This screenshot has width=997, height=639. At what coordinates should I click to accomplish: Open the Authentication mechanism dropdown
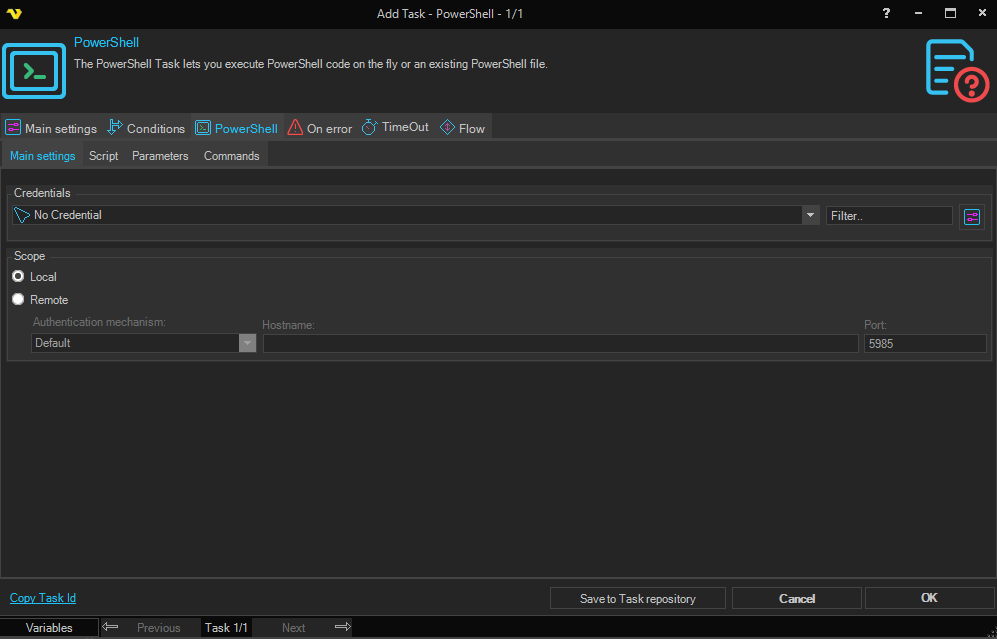point(247,343)
